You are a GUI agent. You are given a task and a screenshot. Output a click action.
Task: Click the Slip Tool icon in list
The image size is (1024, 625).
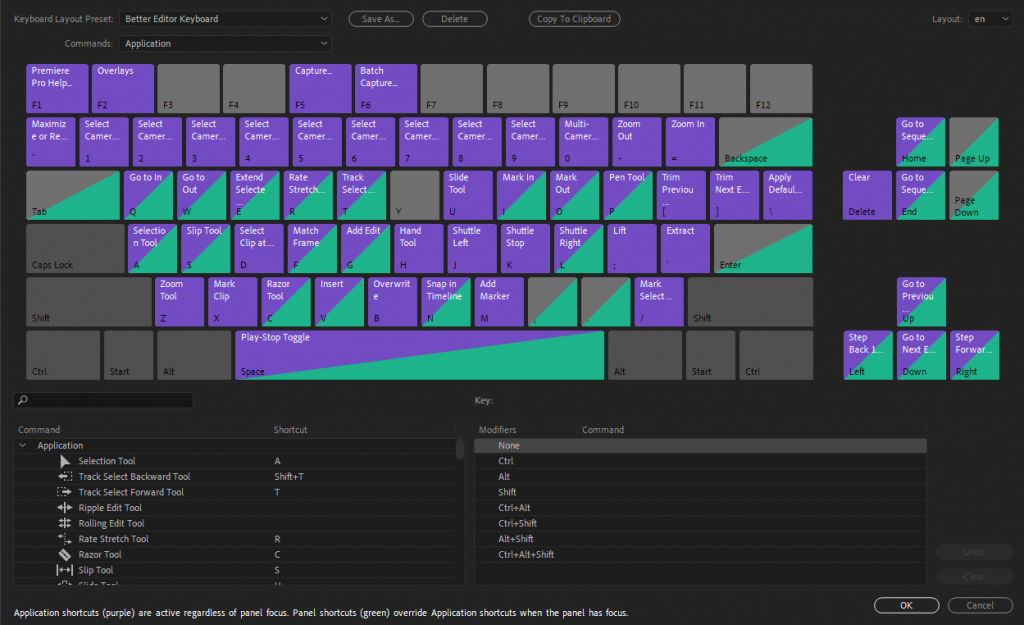(66, 570)
